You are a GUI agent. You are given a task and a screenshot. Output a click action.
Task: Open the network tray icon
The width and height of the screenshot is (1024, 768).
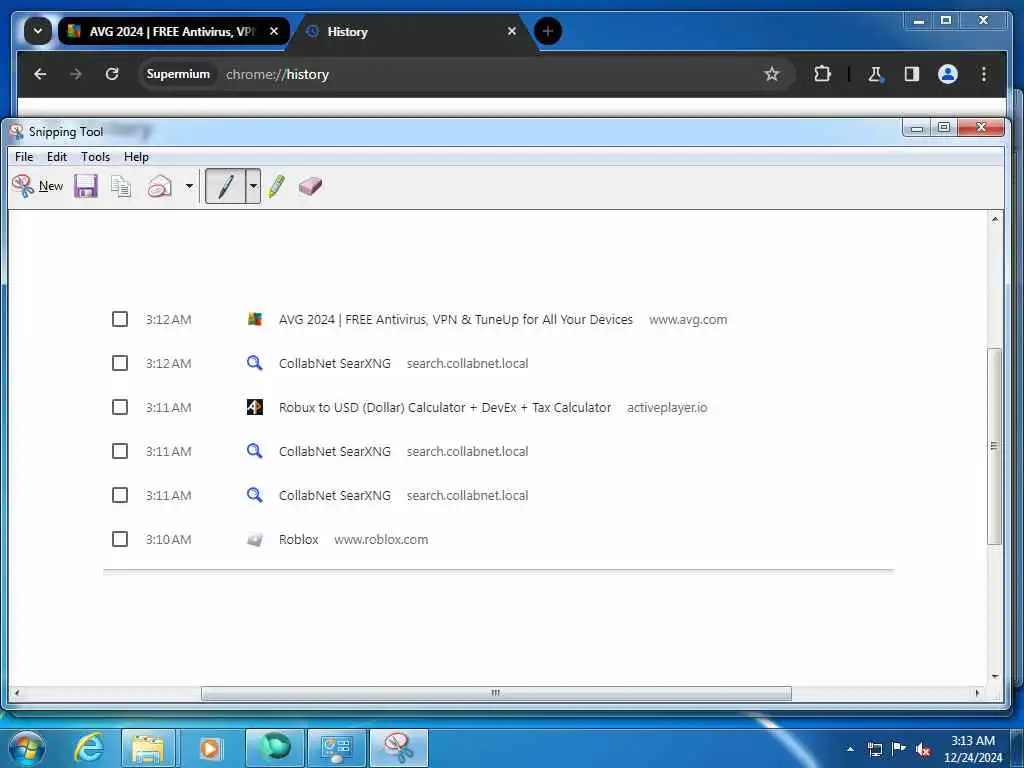click(875, 750)
